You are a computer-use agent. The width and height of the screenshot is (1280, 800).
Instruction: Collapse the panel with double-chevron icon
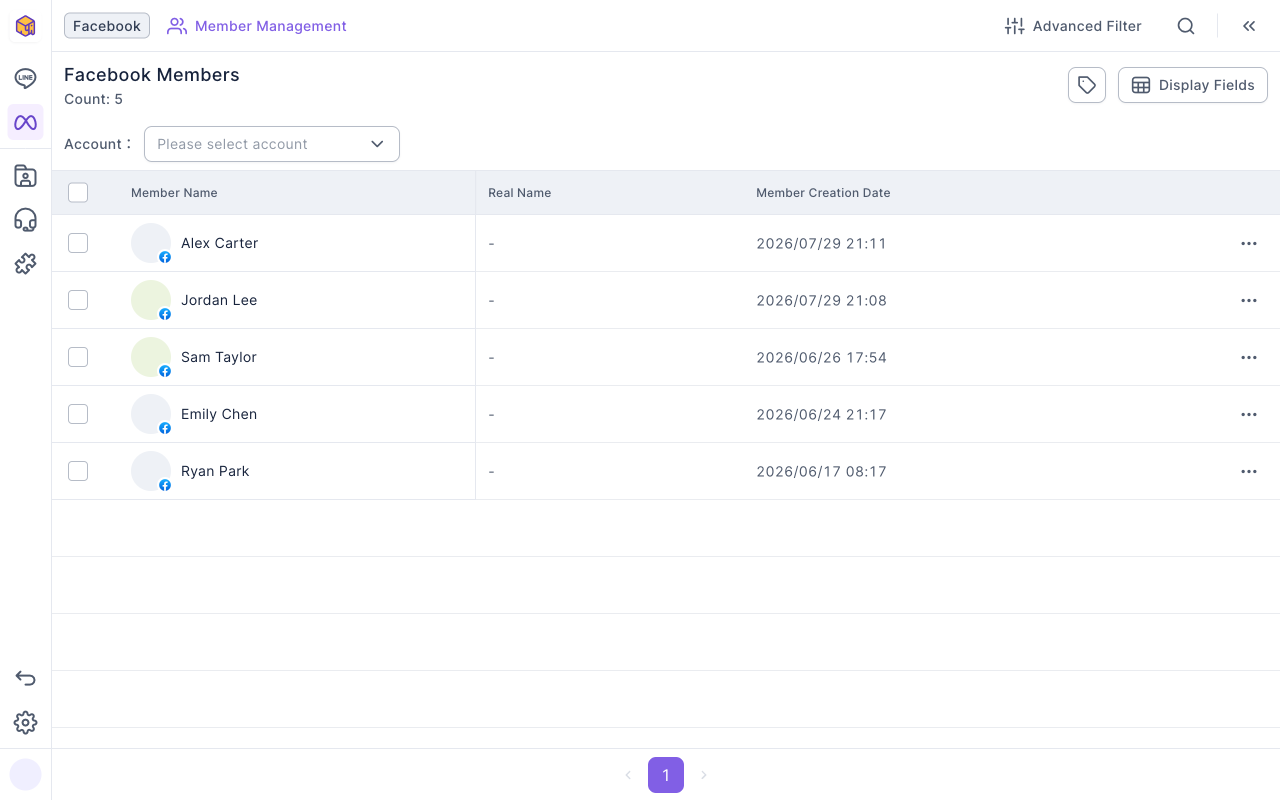(x=1249, y=26)
